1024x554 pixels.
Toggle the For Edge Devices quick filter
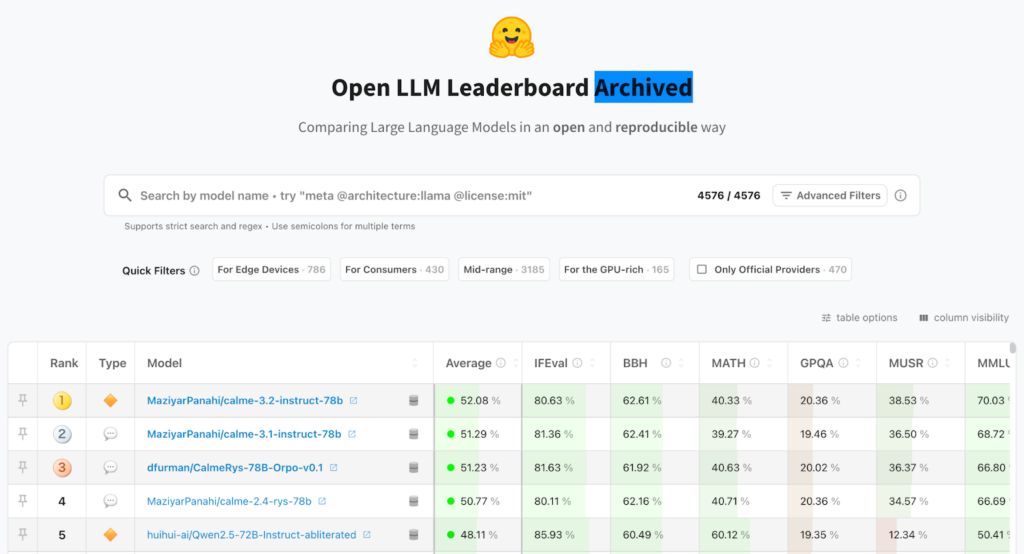click(271, 270)
